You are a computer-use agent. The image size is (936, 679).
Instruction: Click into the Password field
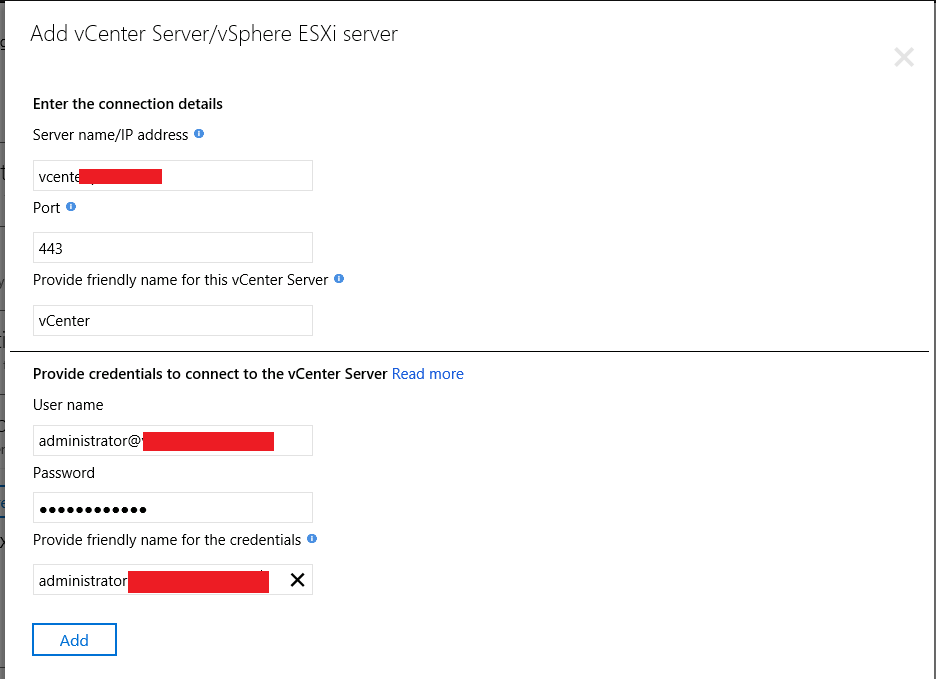[173, 508]
